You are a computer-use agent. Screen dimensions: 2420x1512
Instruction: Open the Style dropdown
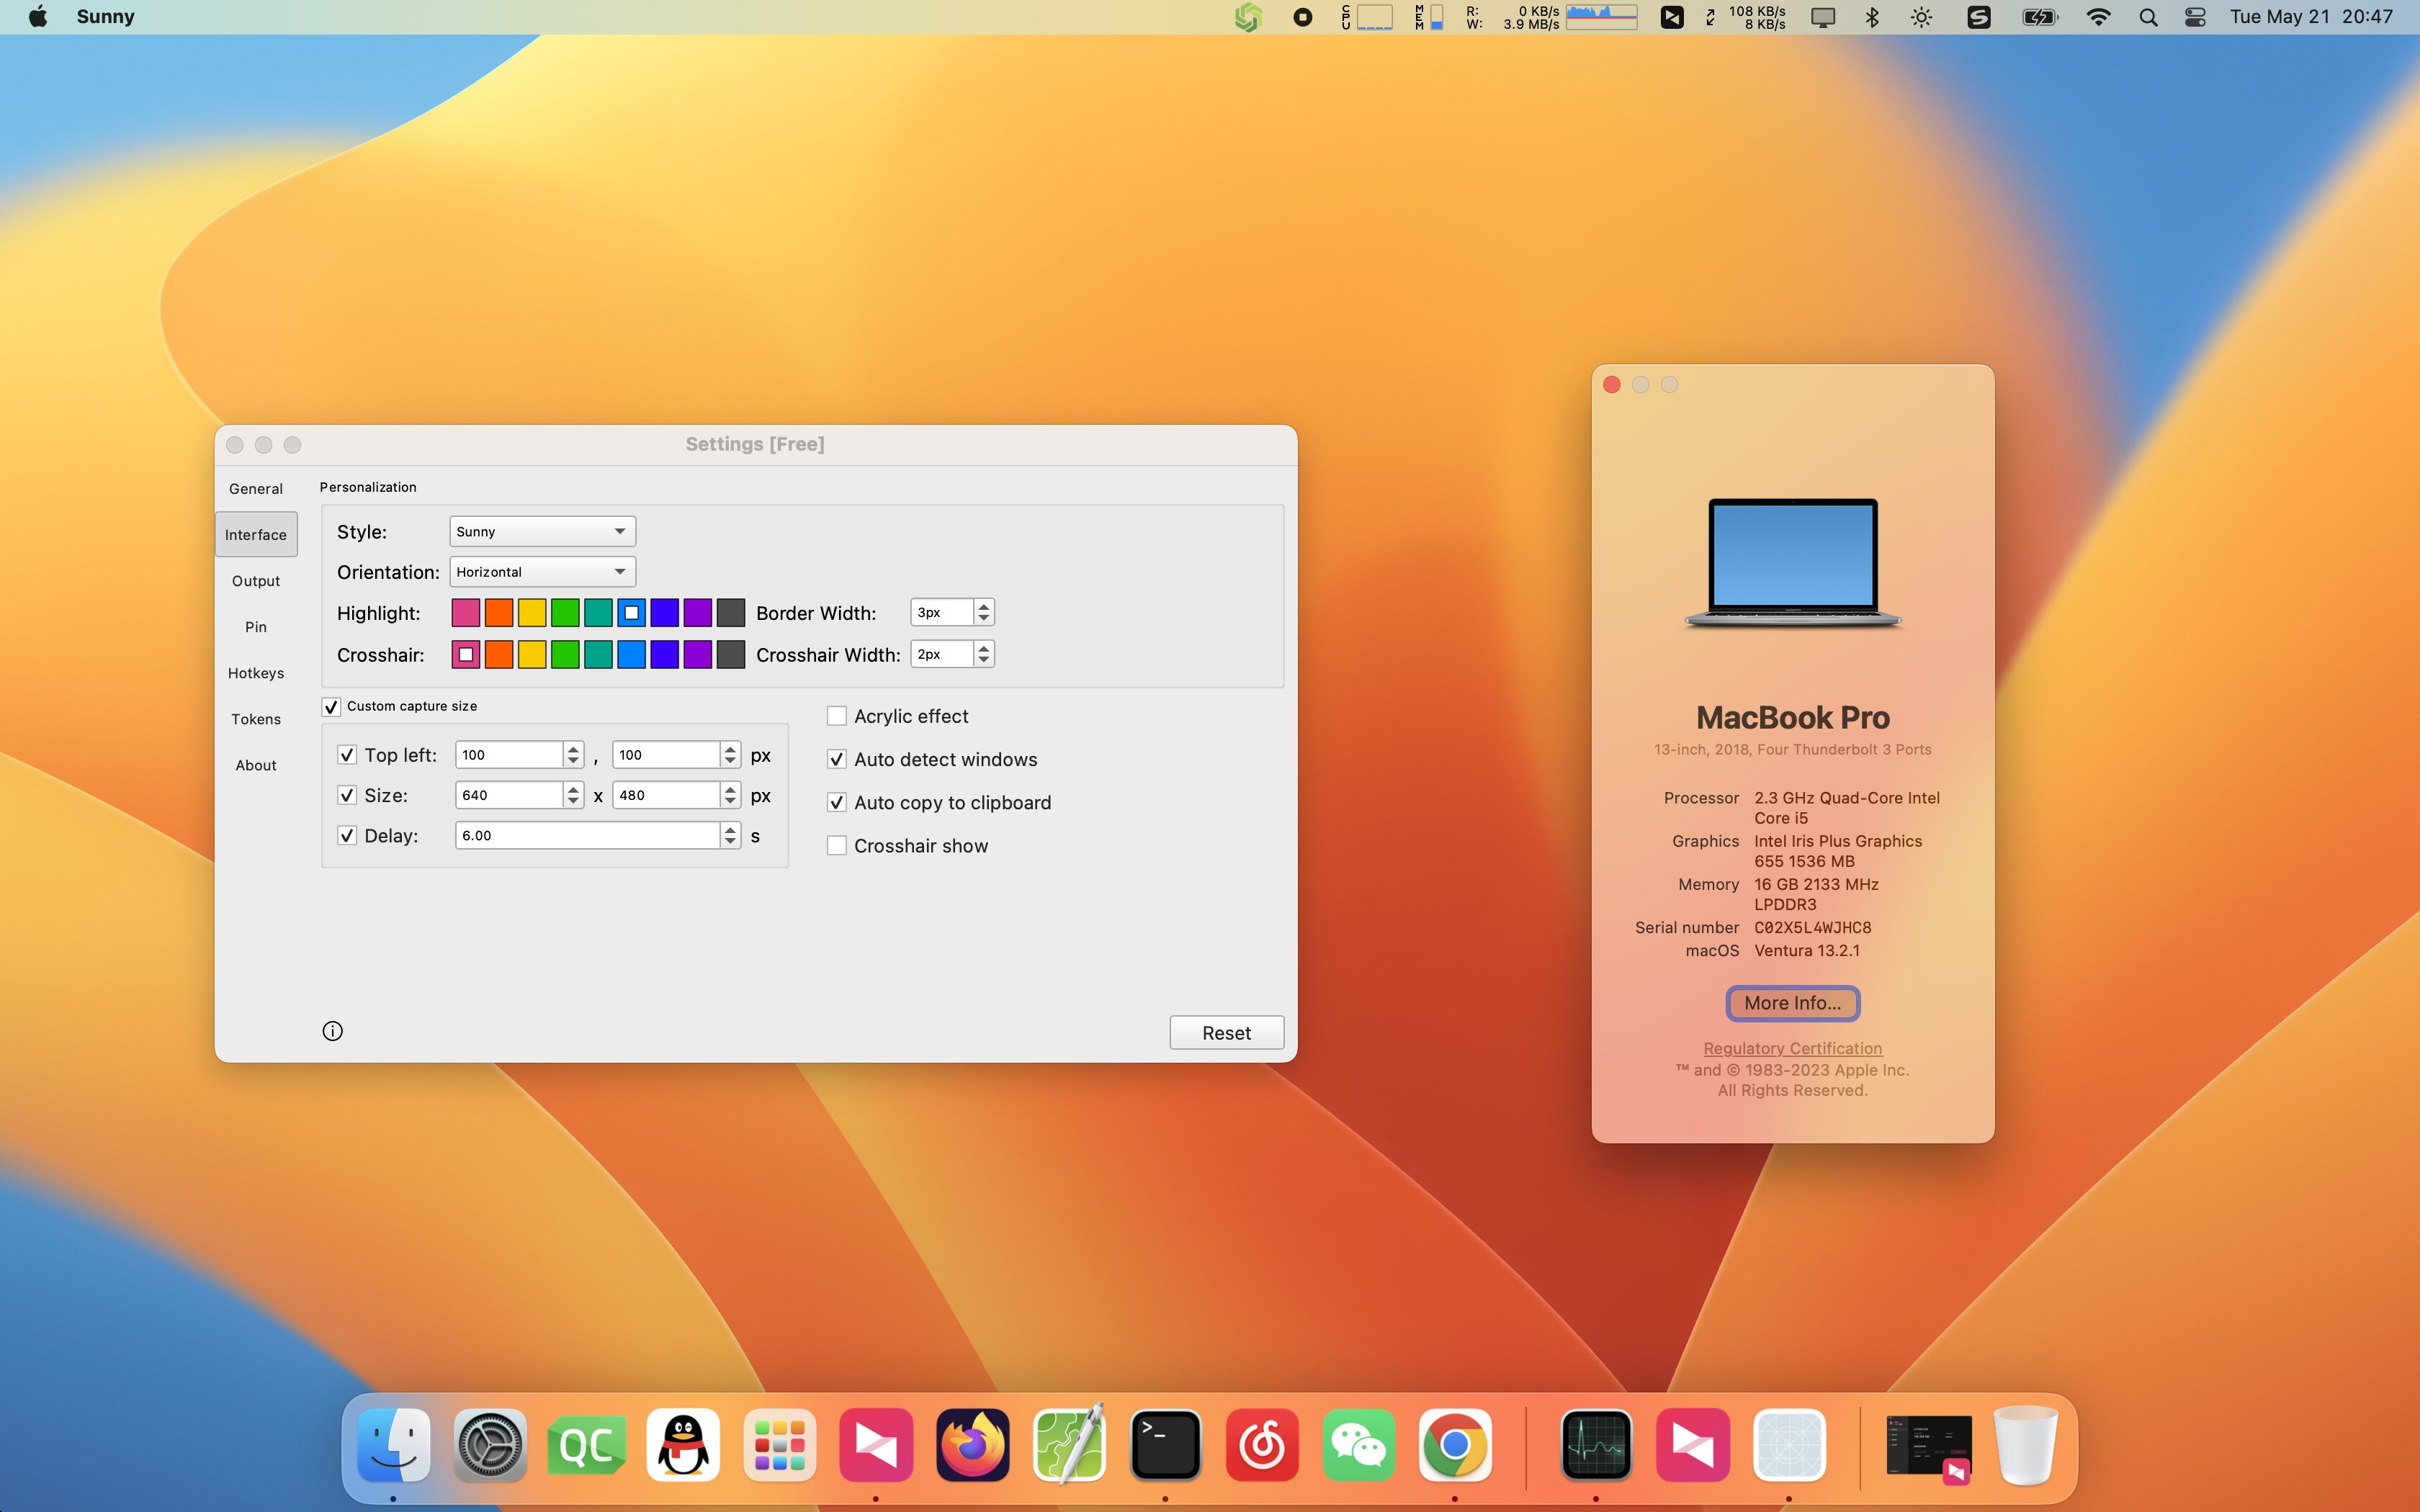point(542,531)
